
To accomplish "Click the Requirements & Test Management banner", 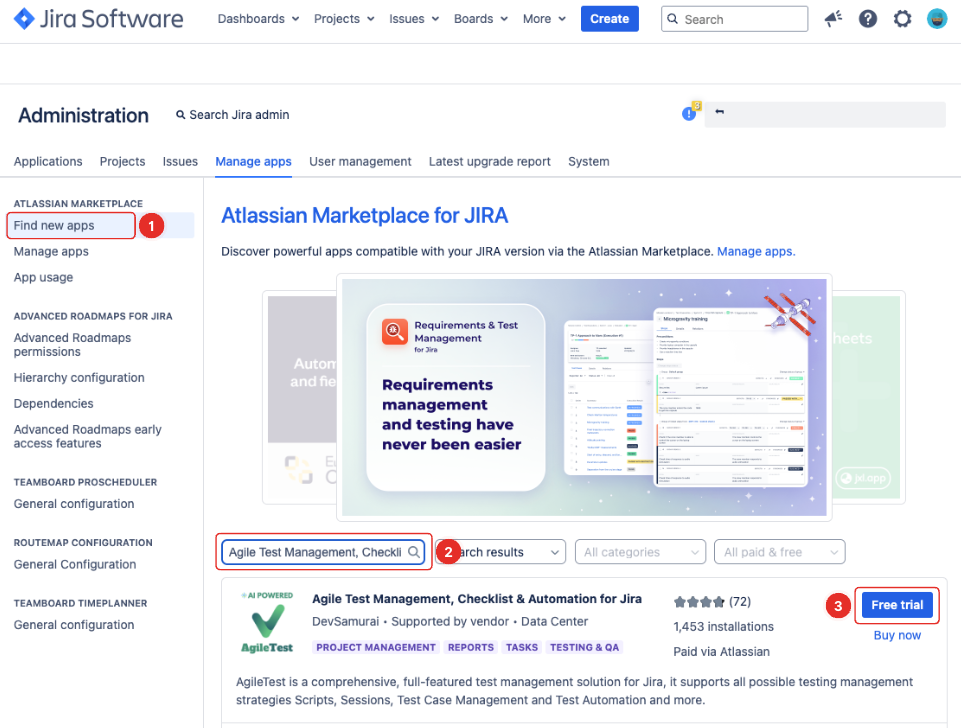I will click(584, 398).
